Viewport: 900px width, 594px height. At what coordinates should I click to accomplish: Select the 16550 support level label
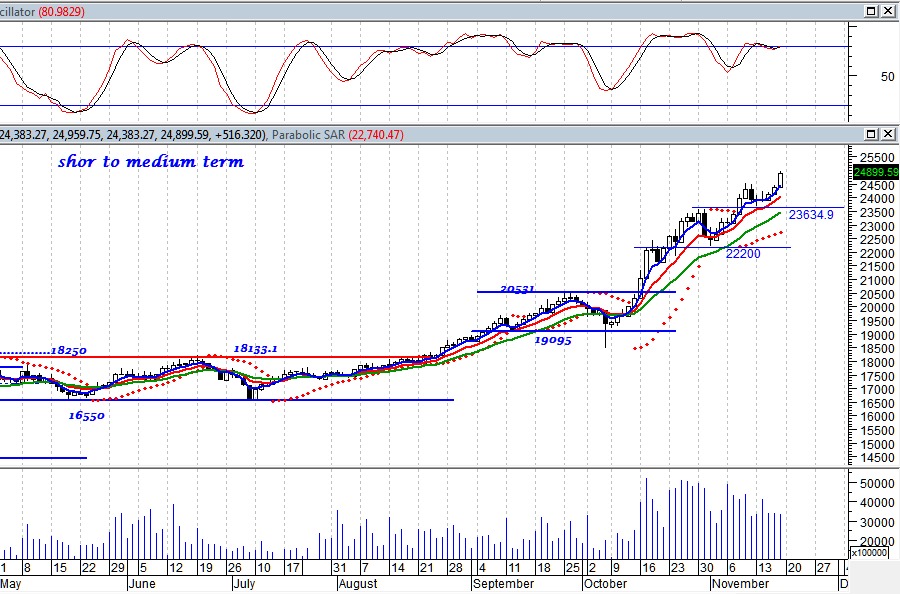[87, 415]
